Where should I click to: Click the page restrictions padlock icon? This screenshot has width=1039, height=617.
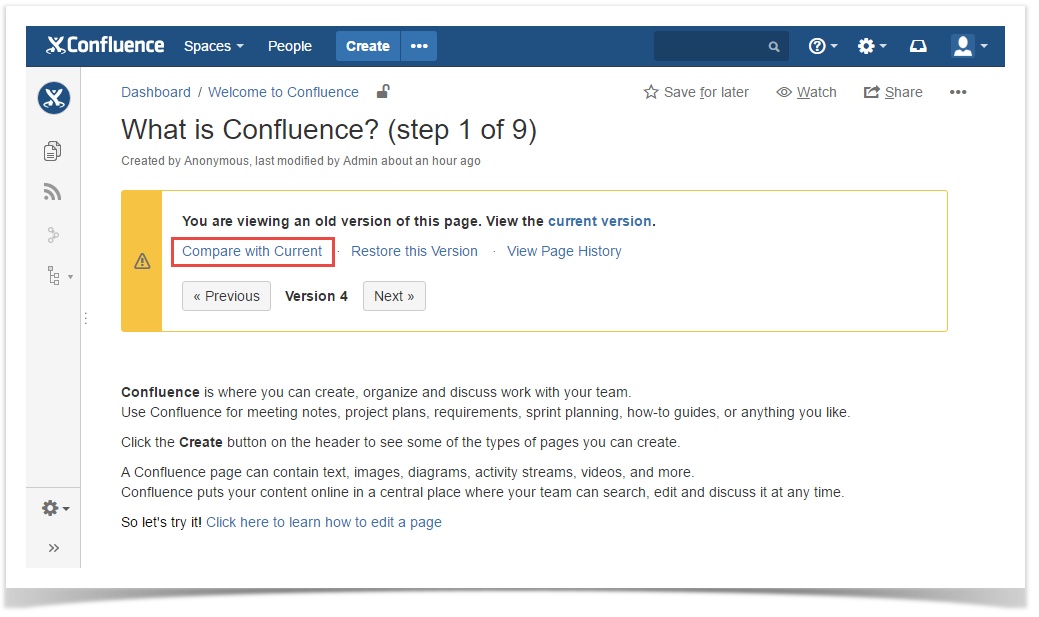[x=383, y=91]
